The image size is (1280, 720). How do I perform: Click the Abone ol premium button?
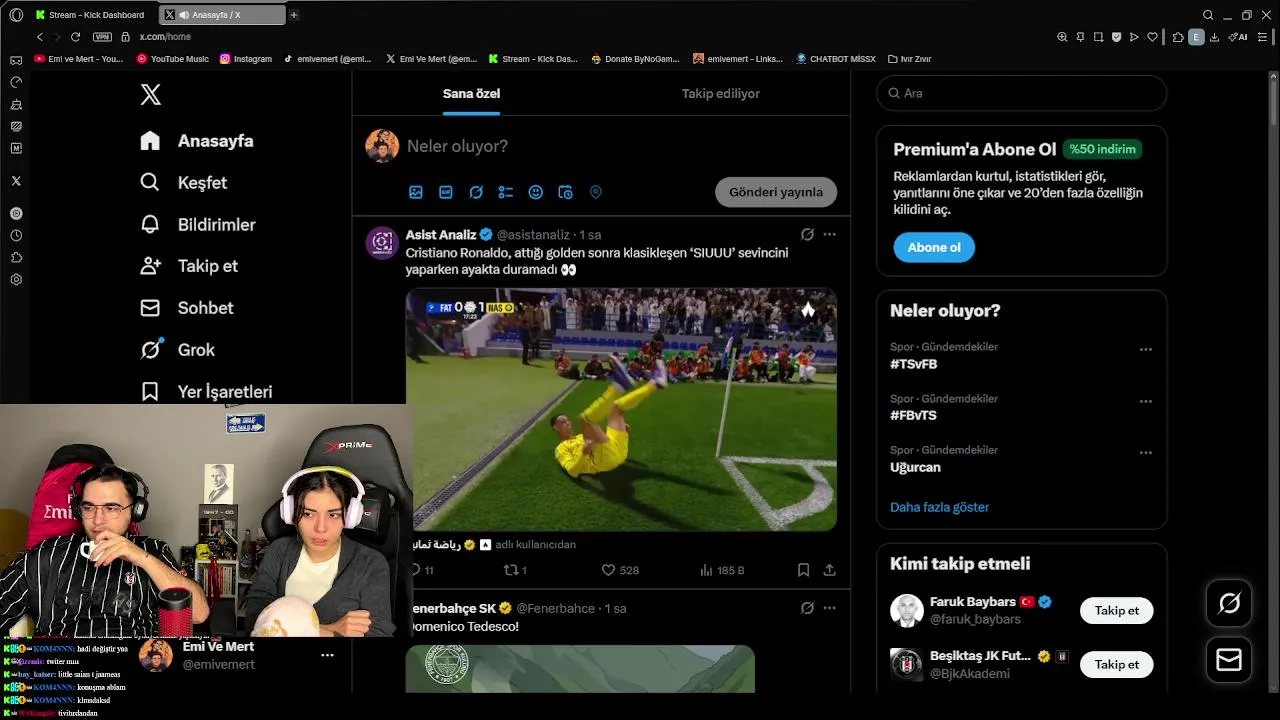pyautogui.click(x=934, y=247)
